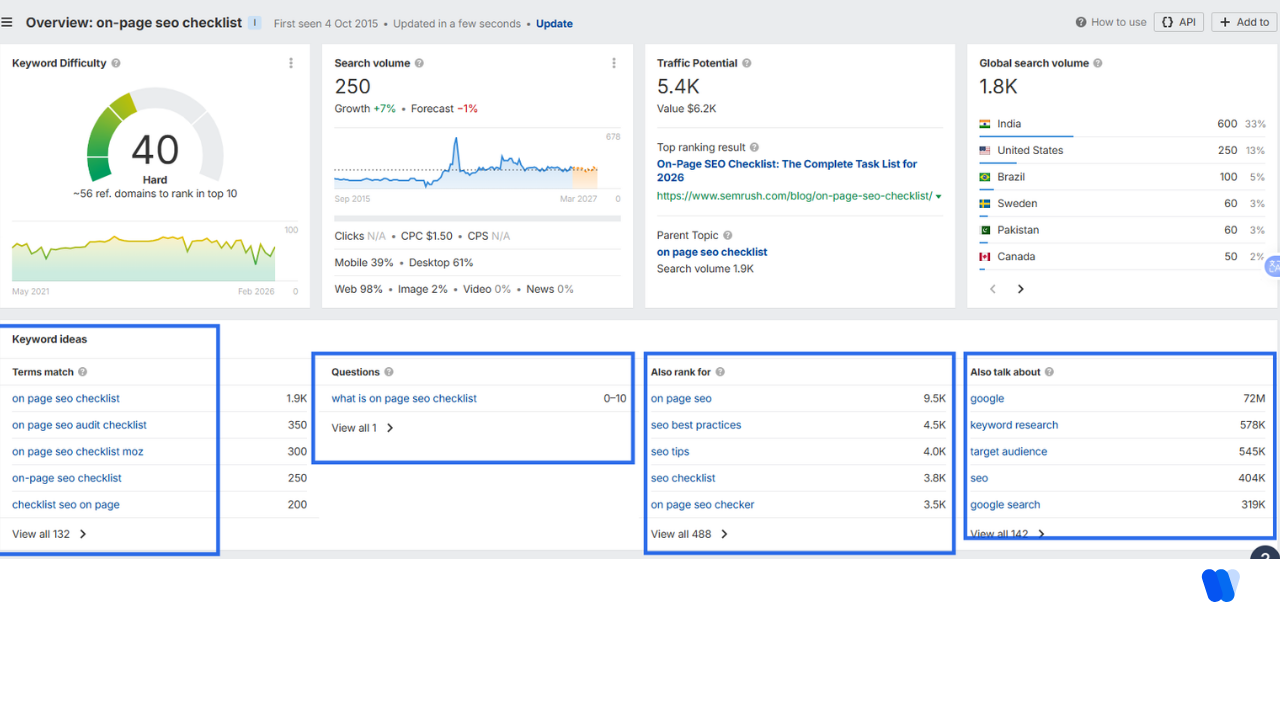Open the How to use guide
The image size is (1280, 720).
coord(1111,22)
